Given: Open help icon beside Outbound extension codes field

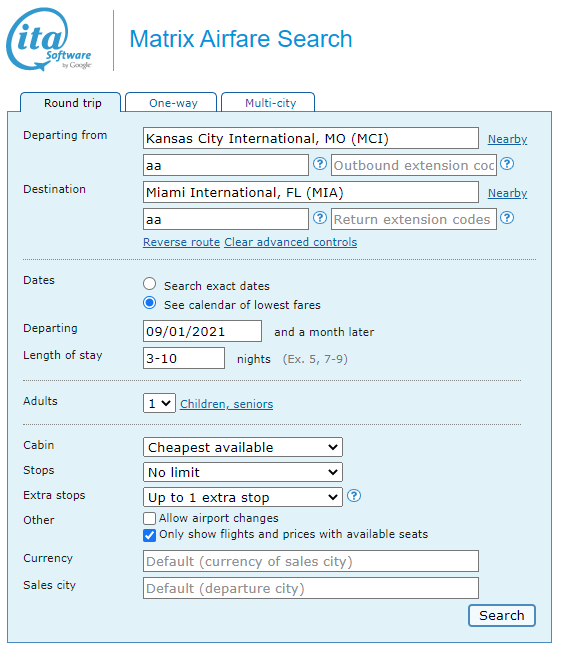Looking at the screenshot, I should click(x=507, y=163).
